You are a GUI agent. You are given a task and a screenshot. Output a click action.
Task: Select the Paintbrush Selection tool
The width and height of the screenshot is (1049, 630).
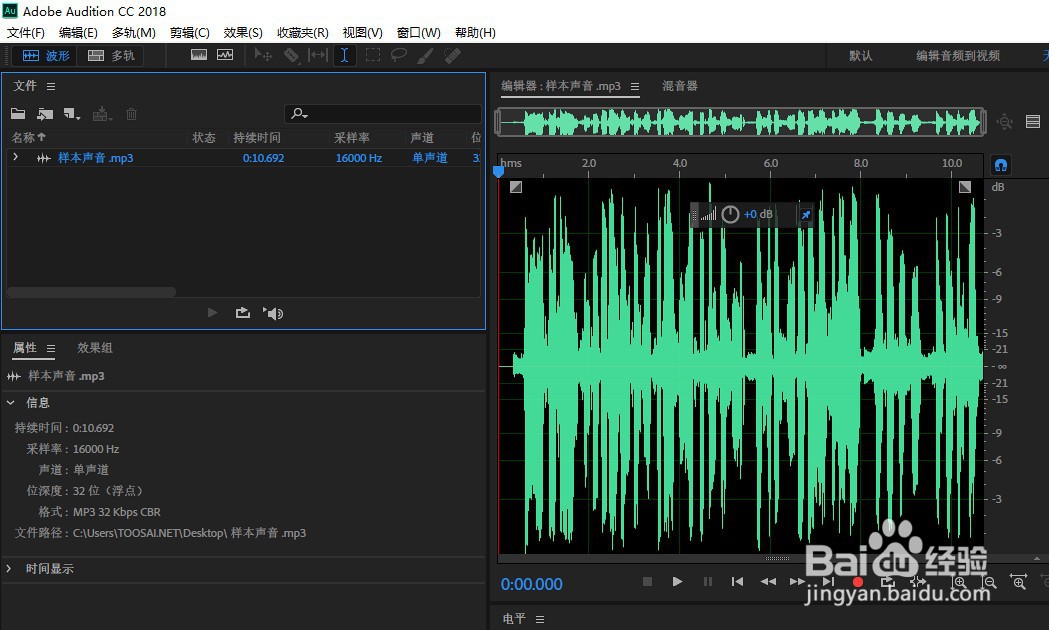[x=425, y=56]
